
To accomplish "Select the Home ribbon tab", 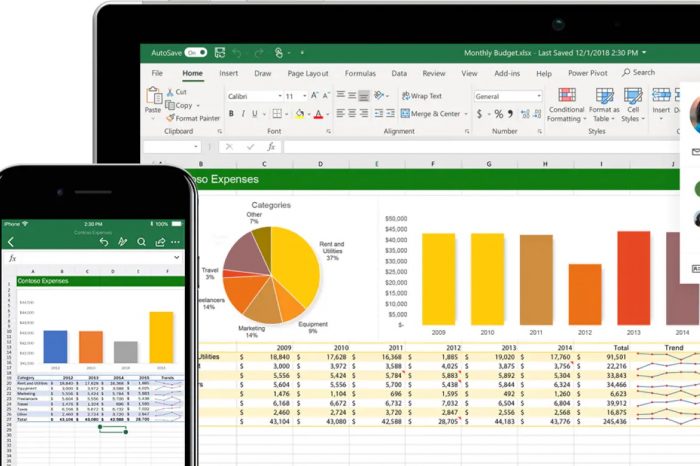I will pyautogui.click(x=192, y=73).
